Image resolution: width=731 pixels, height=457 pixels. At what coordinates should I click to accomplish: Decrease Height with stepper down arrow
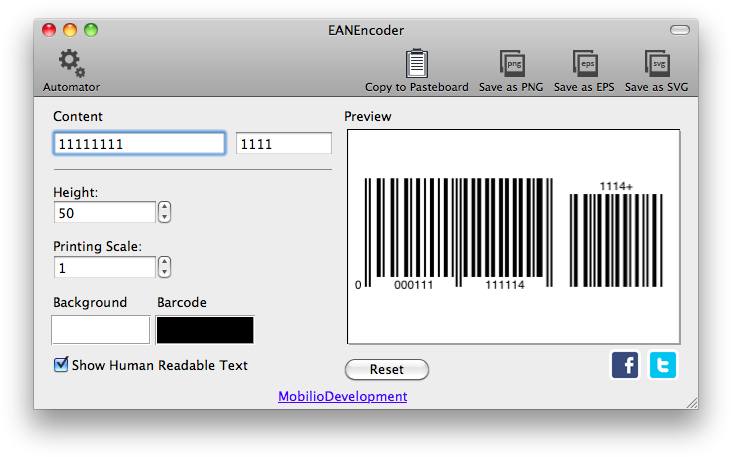(x=165, y=217)
